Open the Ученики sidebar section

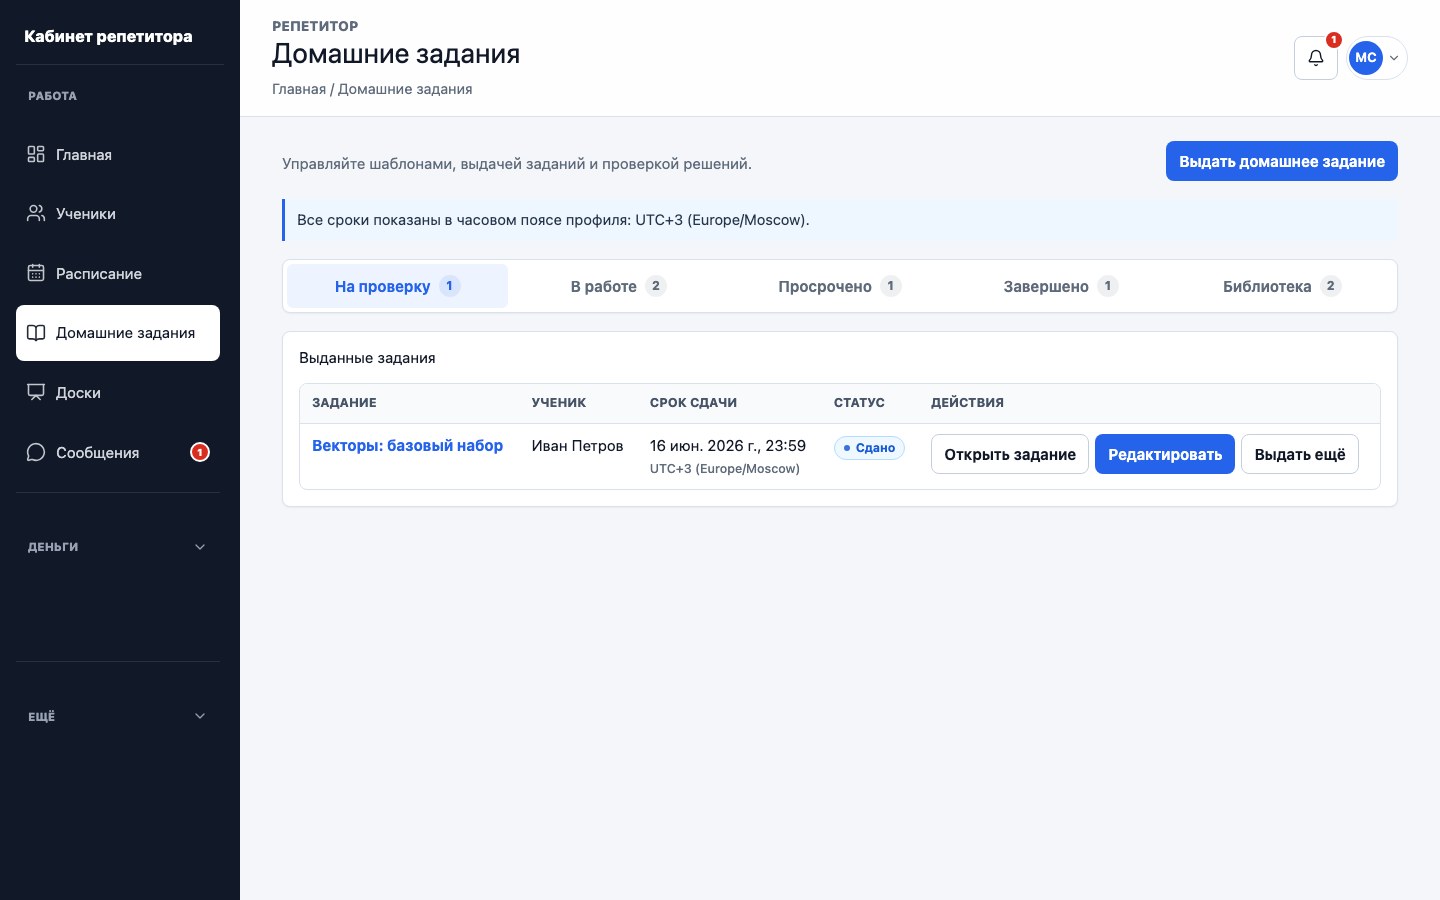coord(118,214)
